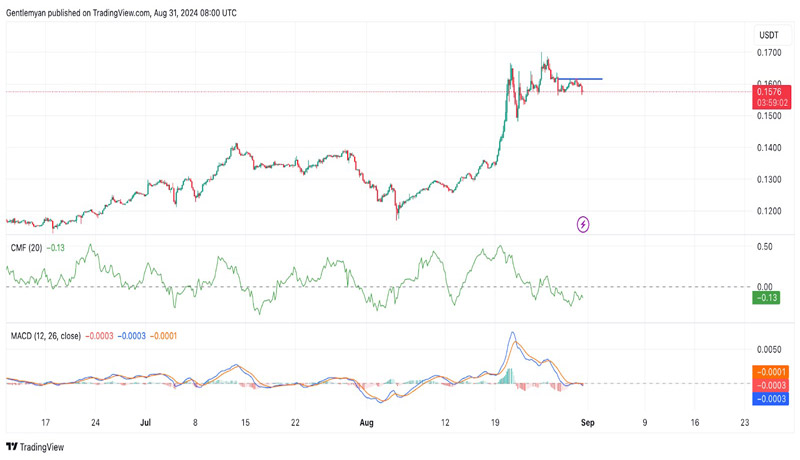The image size is (800, 460).
Task: Click the 17 date label on time axis
Action: (x=45, y=423)
